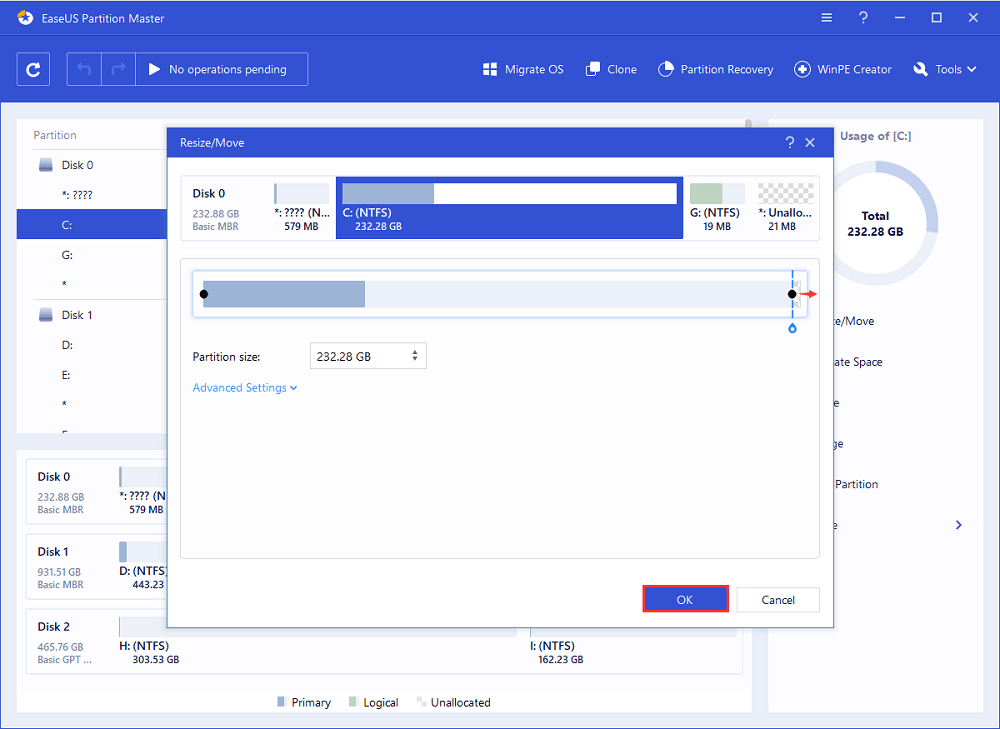This screenshot has height=729, width=1000.
Task: Select G: (NTFS) 19 MB partition in dialog
Action: pyautogui.click(x=716, y=208)
